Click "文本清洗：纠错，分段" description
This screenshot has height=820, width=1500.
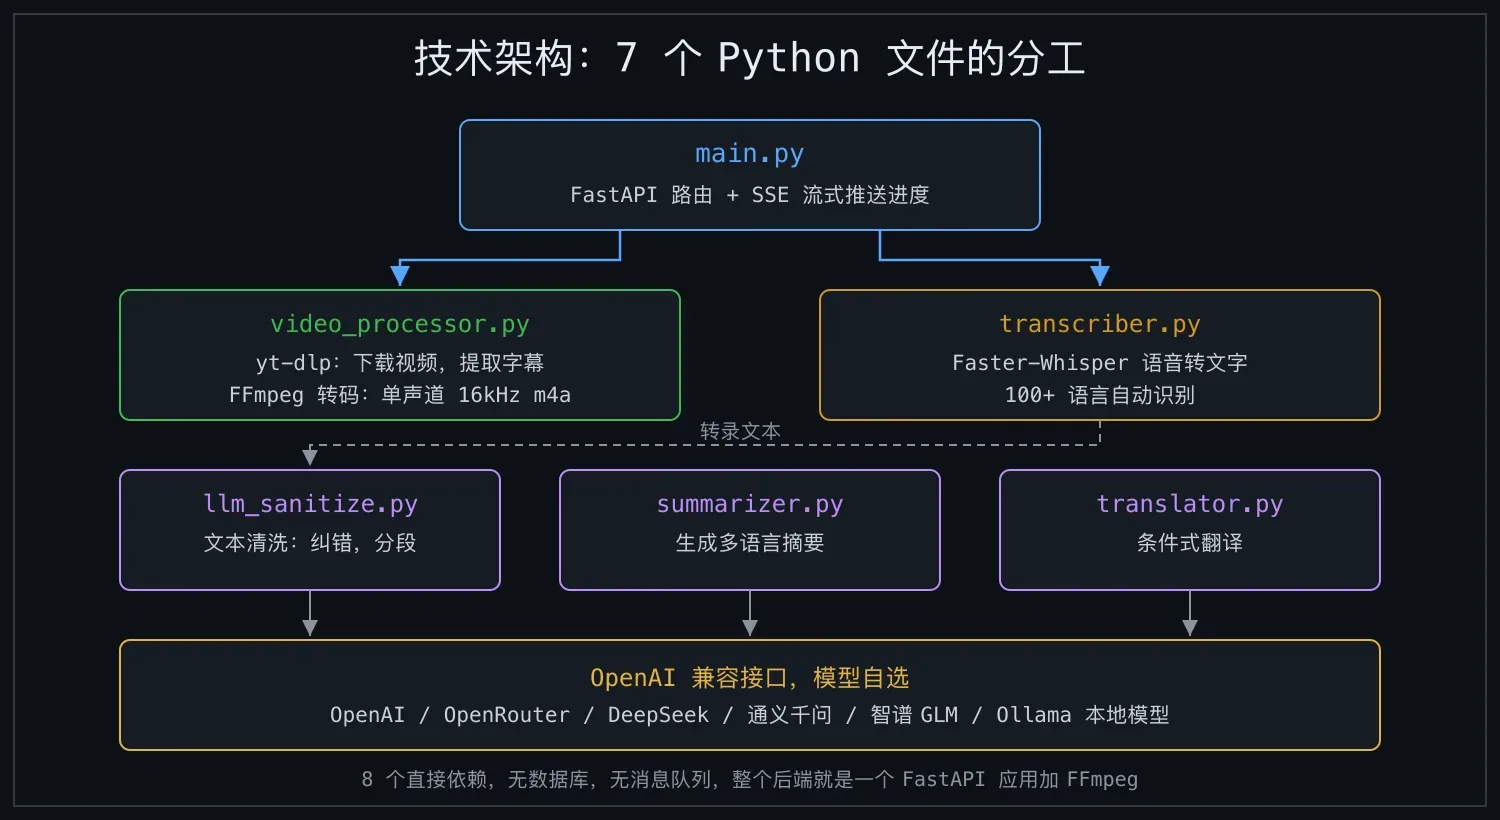310,543
